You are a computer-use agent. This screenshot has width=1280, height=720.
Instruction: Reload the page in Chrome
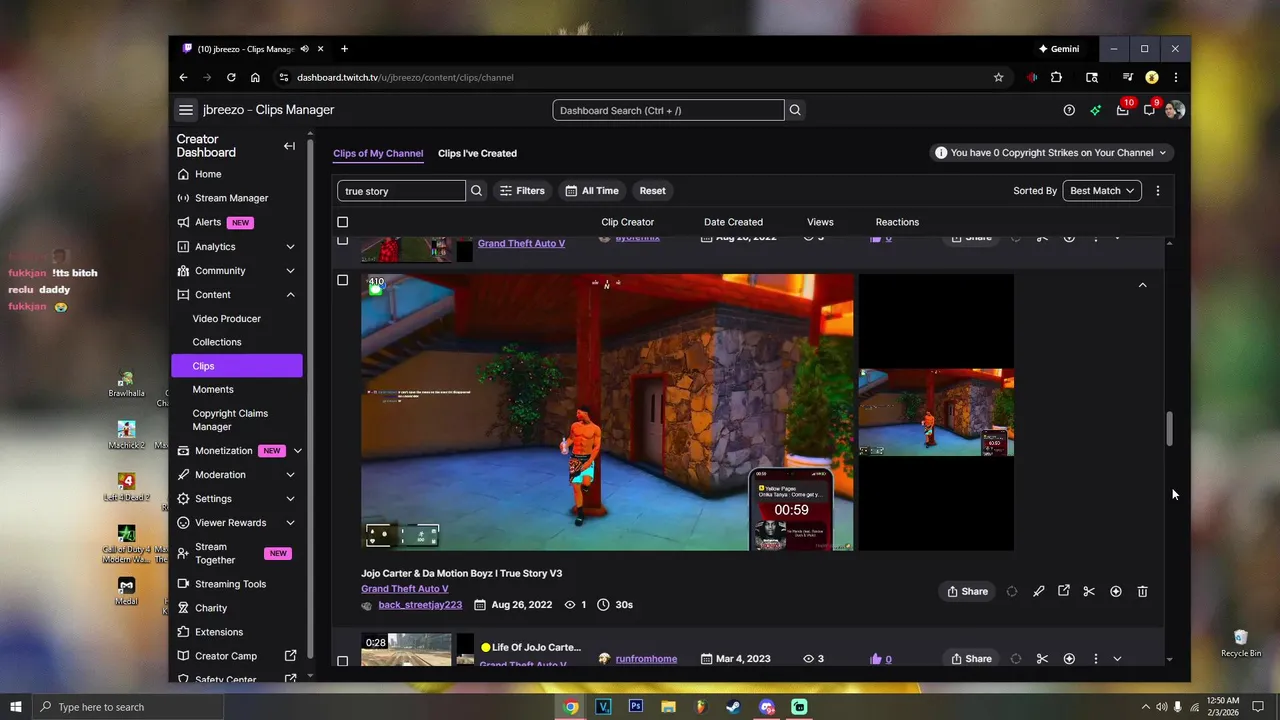click(231, 77)
